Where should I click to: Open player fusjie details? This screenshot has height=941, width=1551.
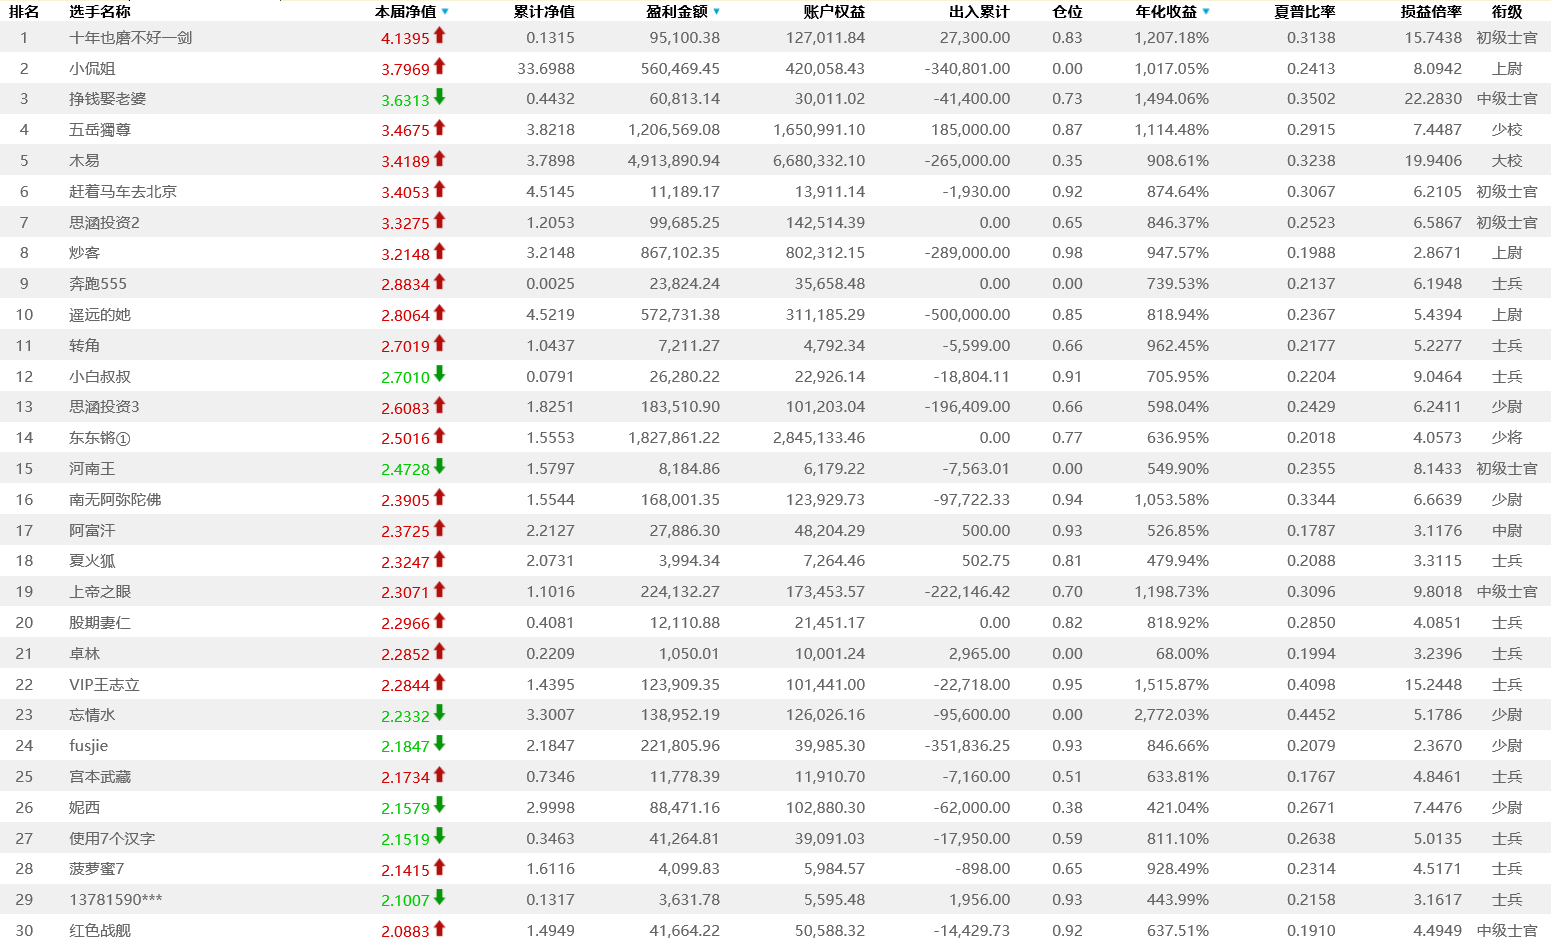coord(88,746)
